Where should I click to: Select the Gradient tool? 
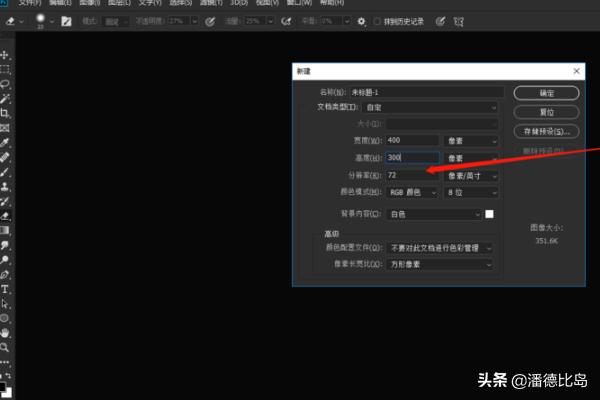[6, 229]
